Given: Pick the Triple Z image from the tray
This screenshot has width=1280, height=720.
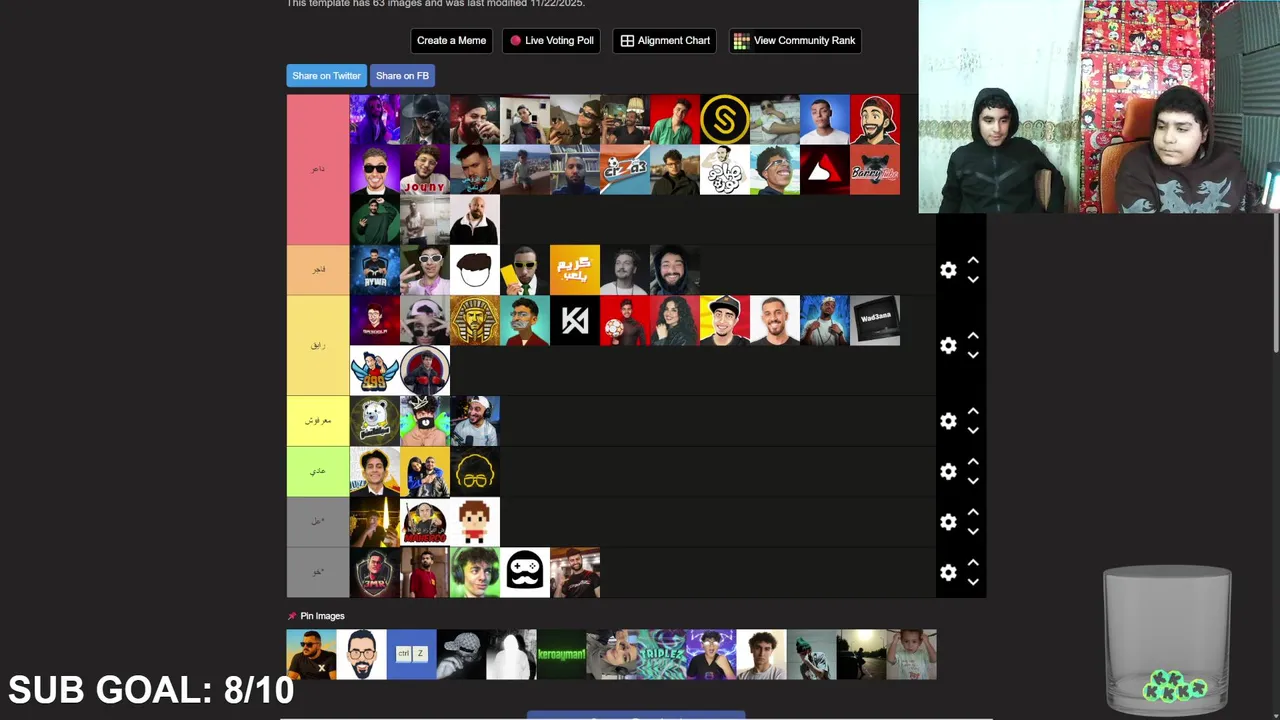Looking at the screenshot, I should [x=662, y=655].
